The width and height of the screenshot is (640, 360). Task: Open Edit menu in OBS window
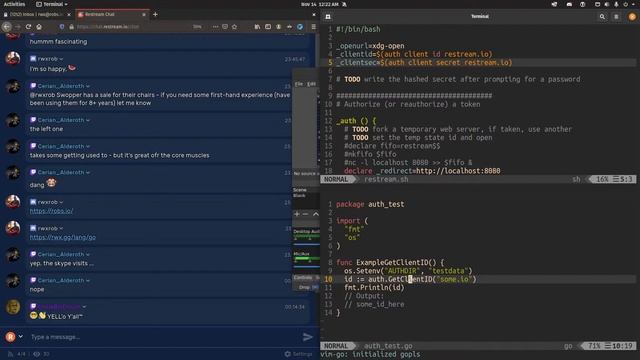click(x=311, y=84)
